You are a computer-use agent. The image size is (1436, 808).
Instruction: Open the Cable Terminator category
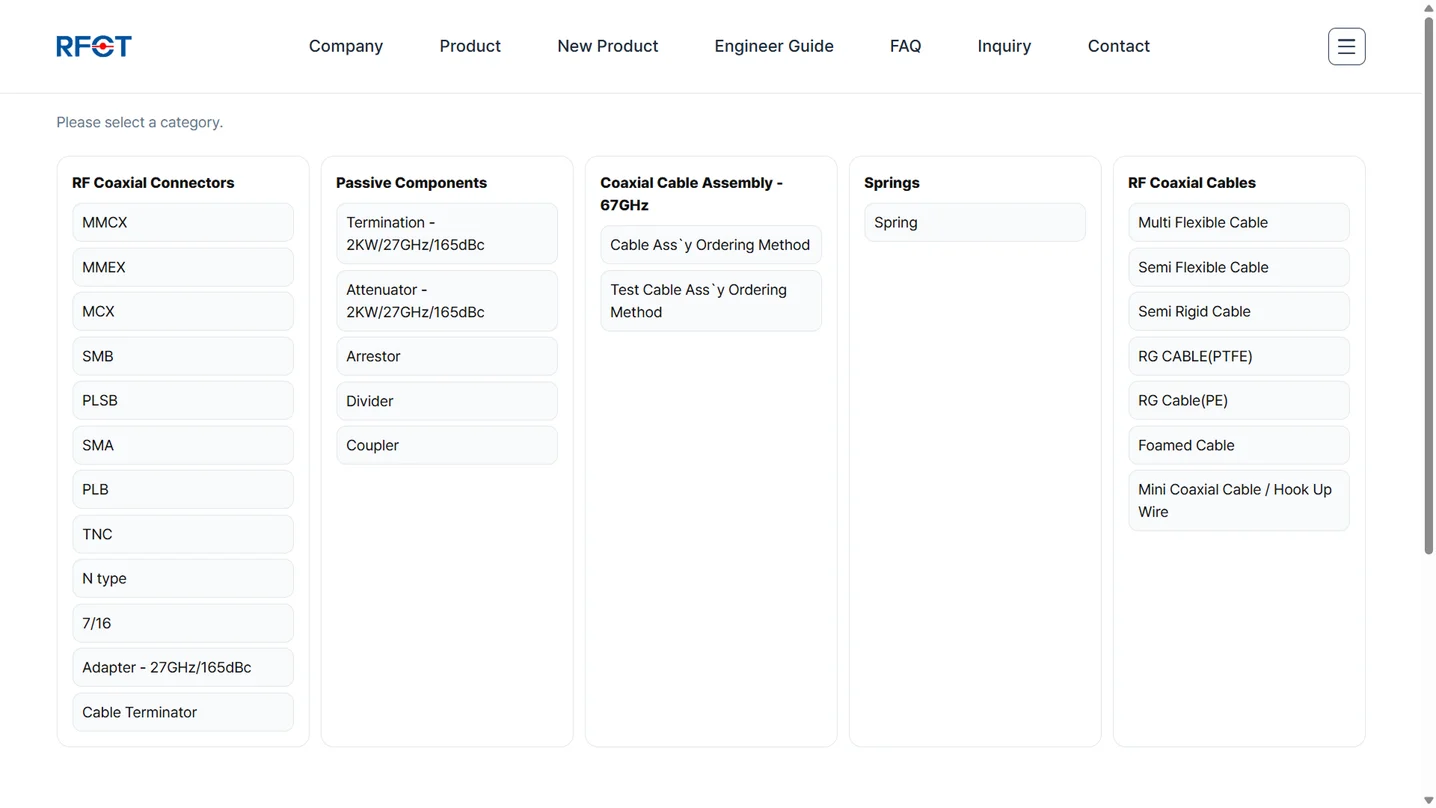tap(182, 712)
